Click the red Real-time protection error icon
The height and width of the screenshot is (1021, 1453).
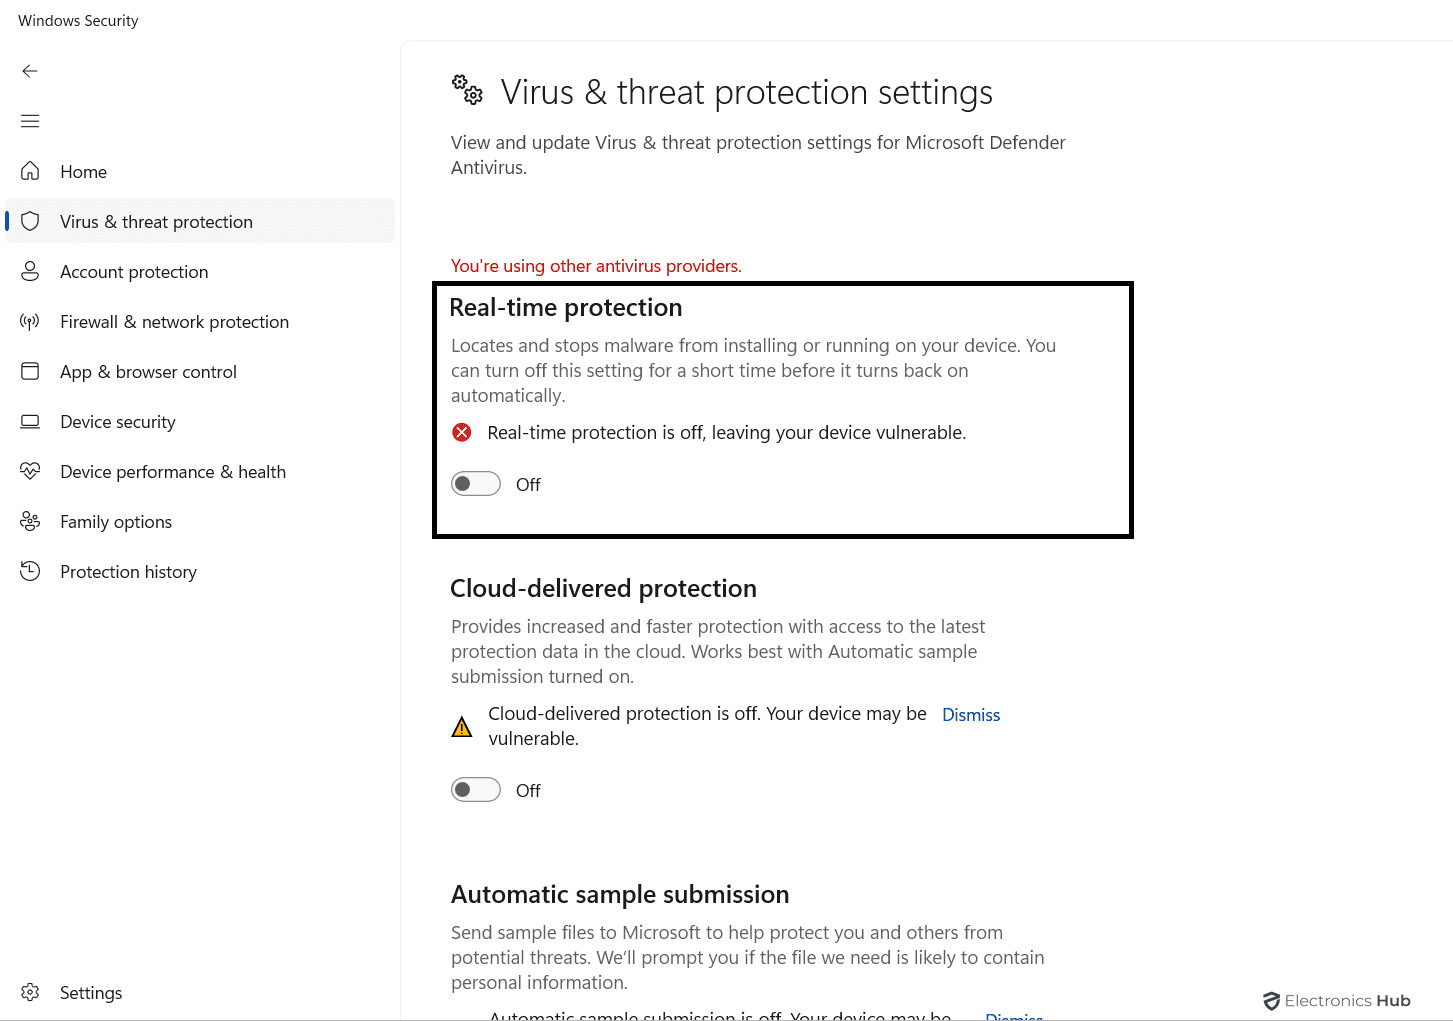coord(461,432)
